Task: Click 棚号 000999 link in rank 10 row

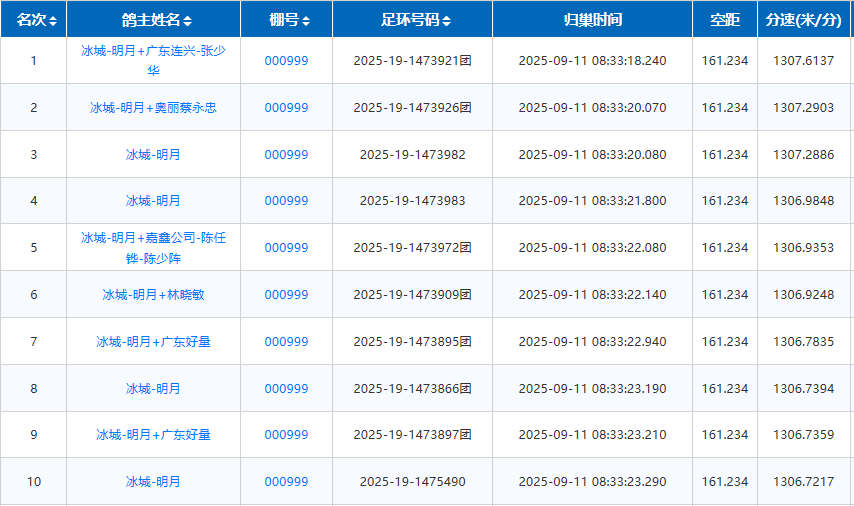Action: point(286,482)
